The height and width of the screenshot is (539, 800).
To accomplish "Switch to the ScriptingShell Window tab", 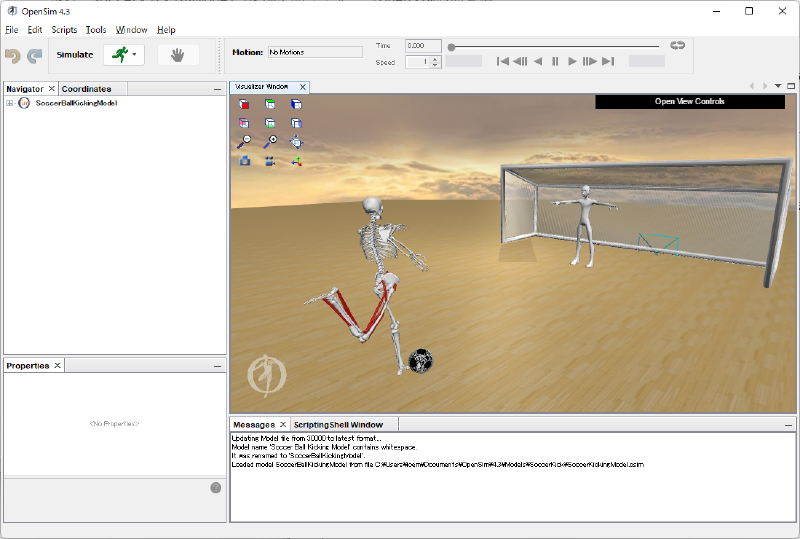I will (338, 425).
